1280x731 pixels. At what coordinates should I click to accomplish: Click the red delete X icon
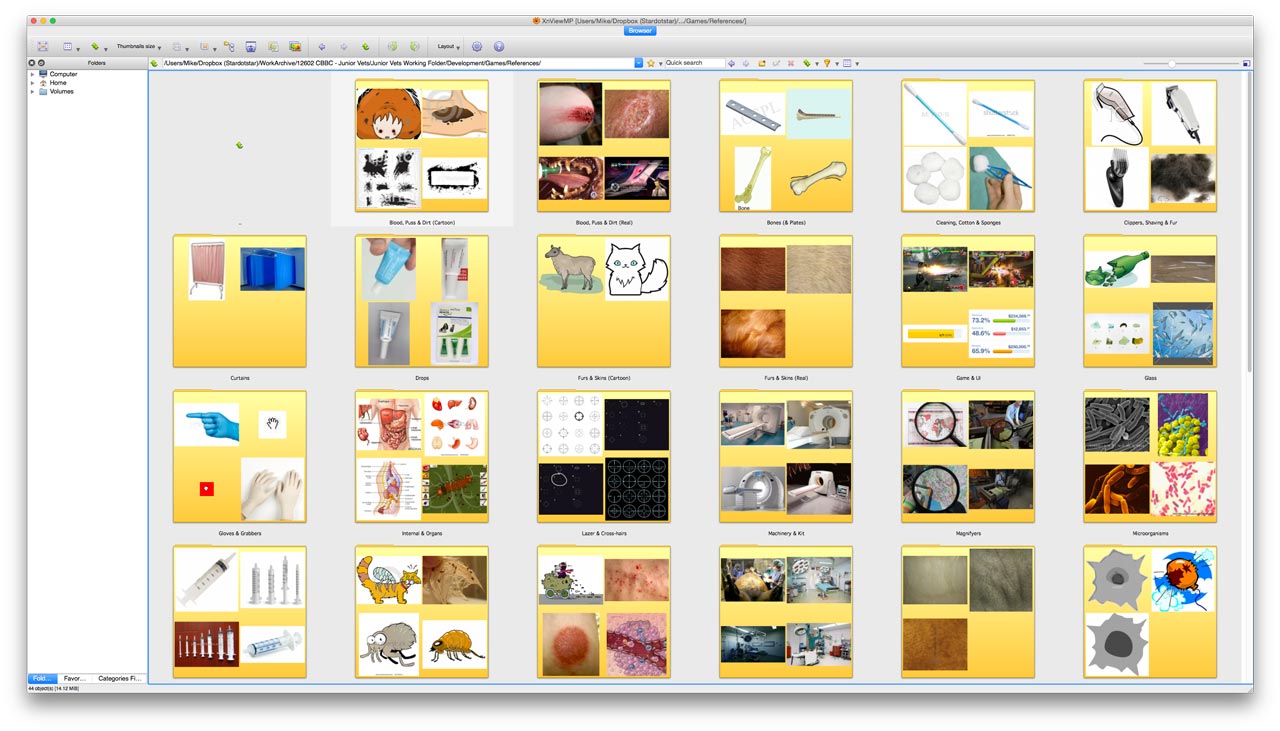point(791,63)
